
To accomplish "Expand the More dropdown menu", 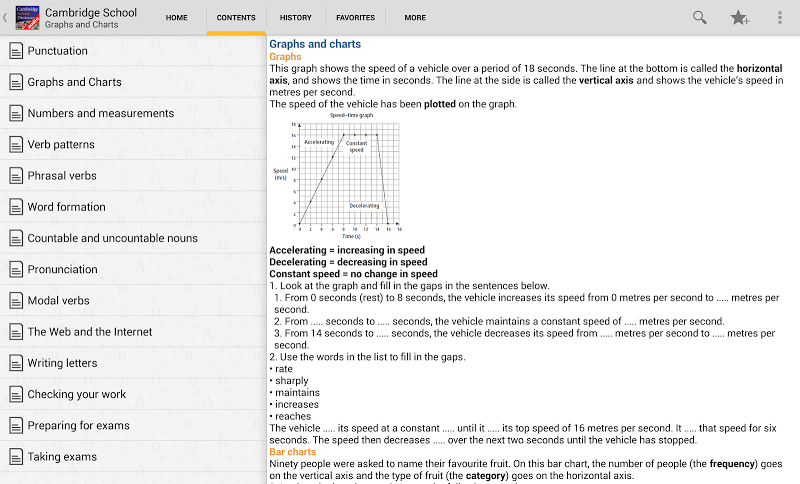I will (x=415, y=17).
